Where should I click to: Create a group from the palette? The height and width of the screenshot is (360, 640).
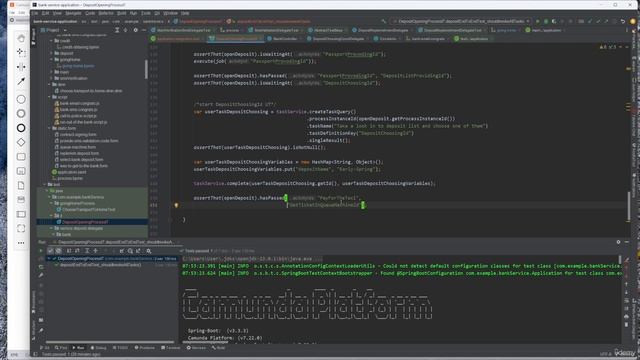click(21, 229)
